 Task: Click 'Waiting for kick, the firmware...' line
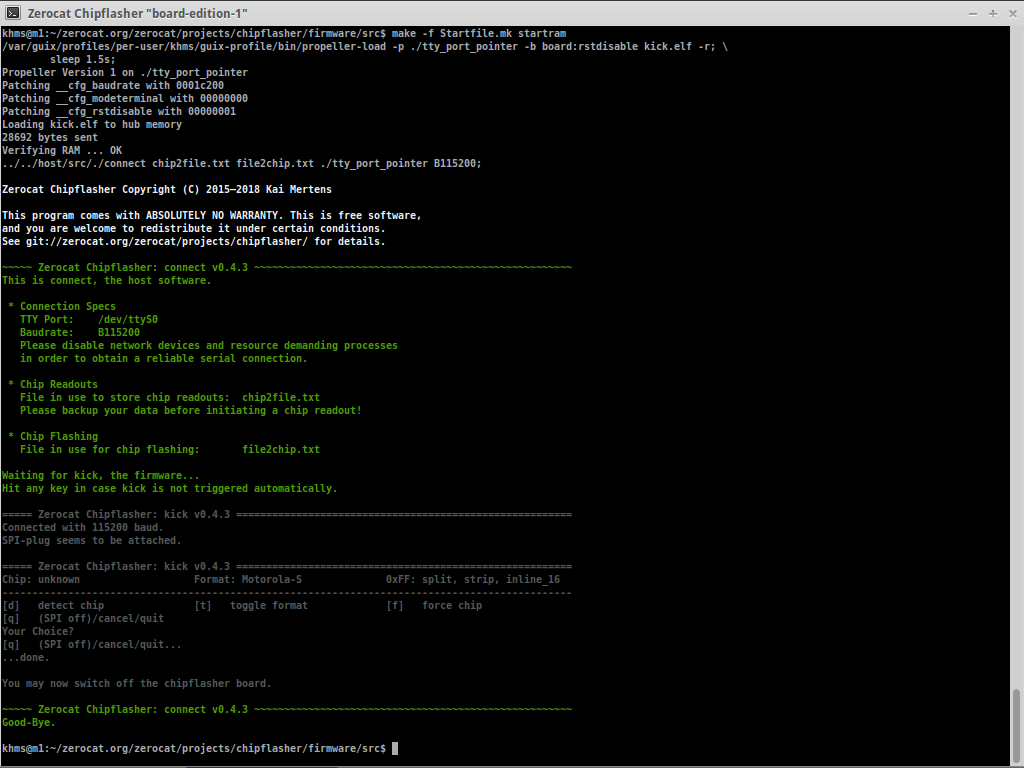click(101, 475)
